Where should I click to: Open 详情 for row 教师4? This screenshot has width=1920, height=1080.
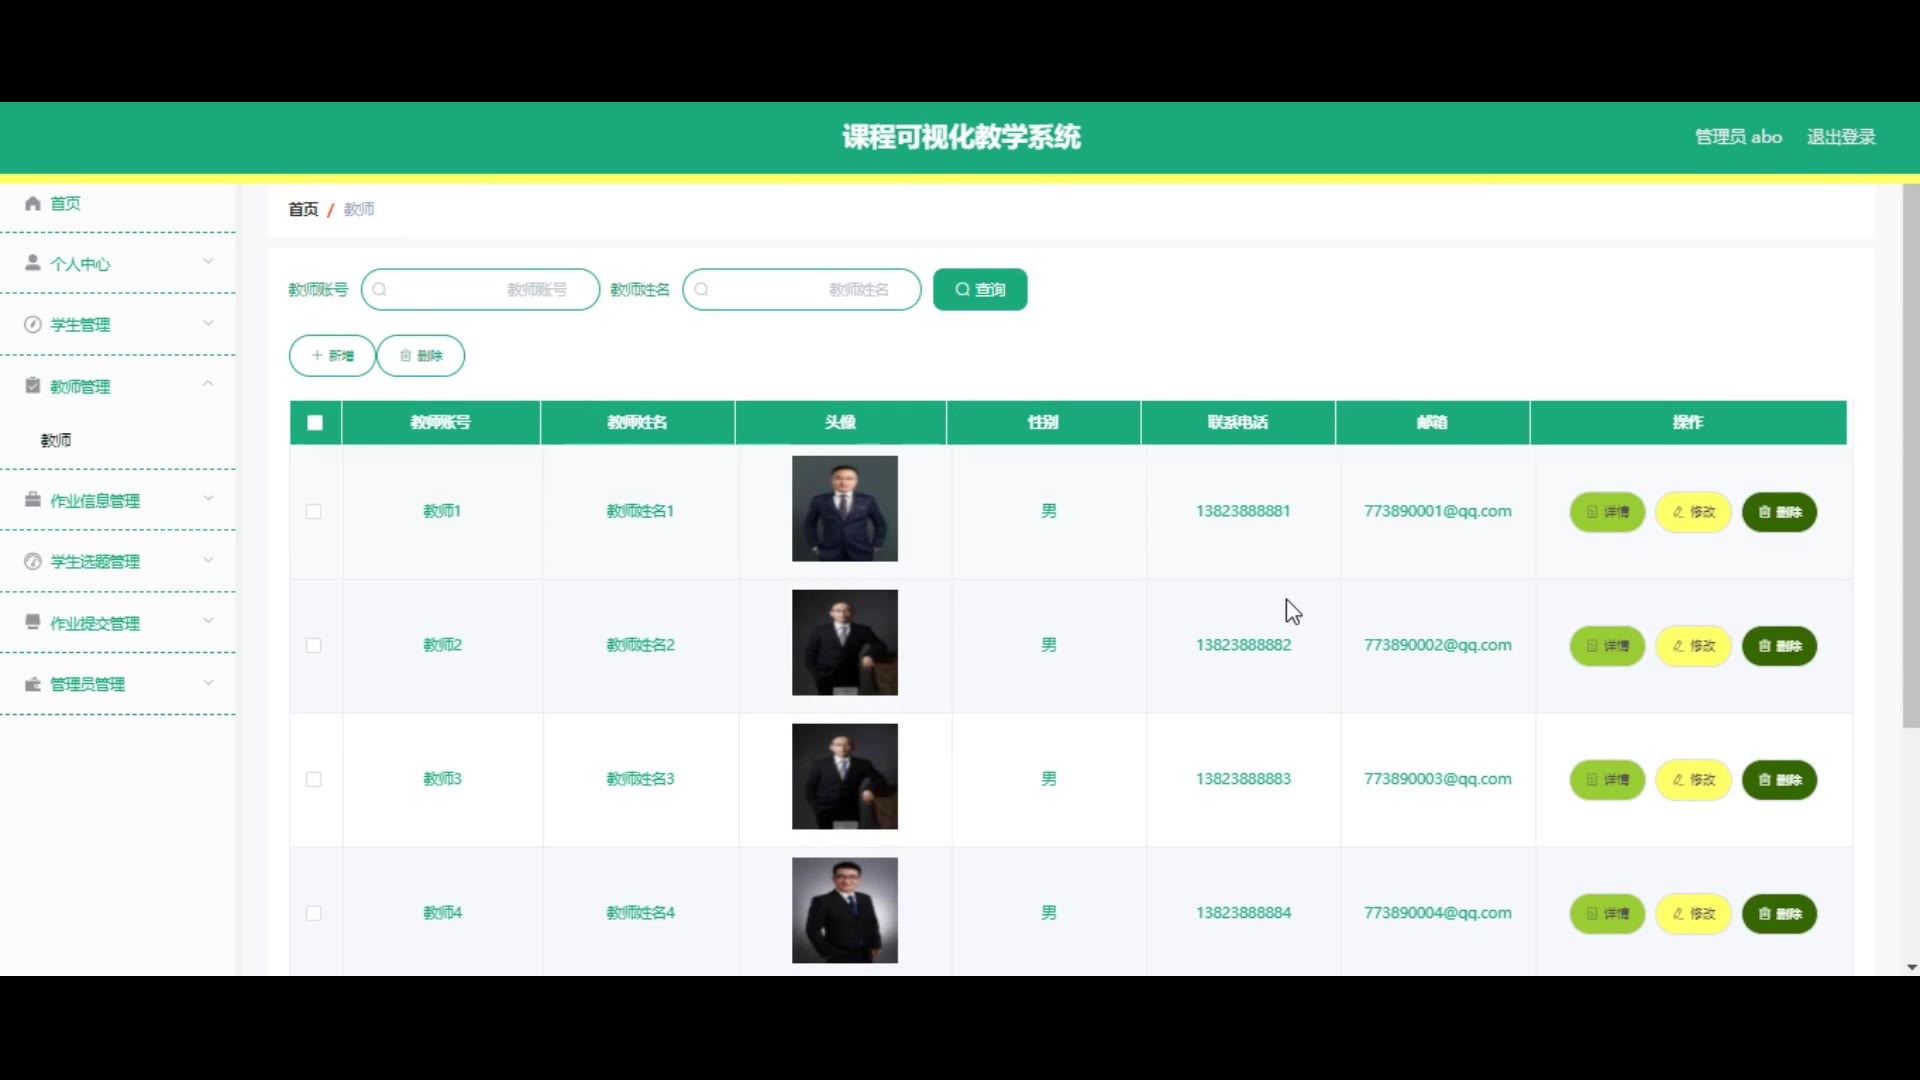tap(1607, 914)
